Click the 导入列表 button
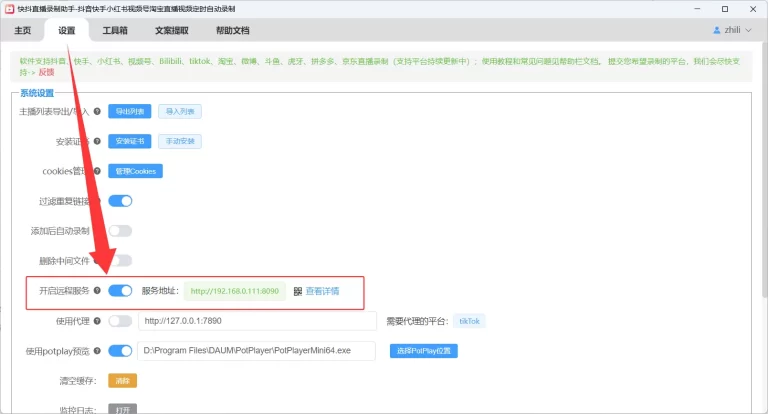Viewport: 768px width, 414px height. point(180,112)
